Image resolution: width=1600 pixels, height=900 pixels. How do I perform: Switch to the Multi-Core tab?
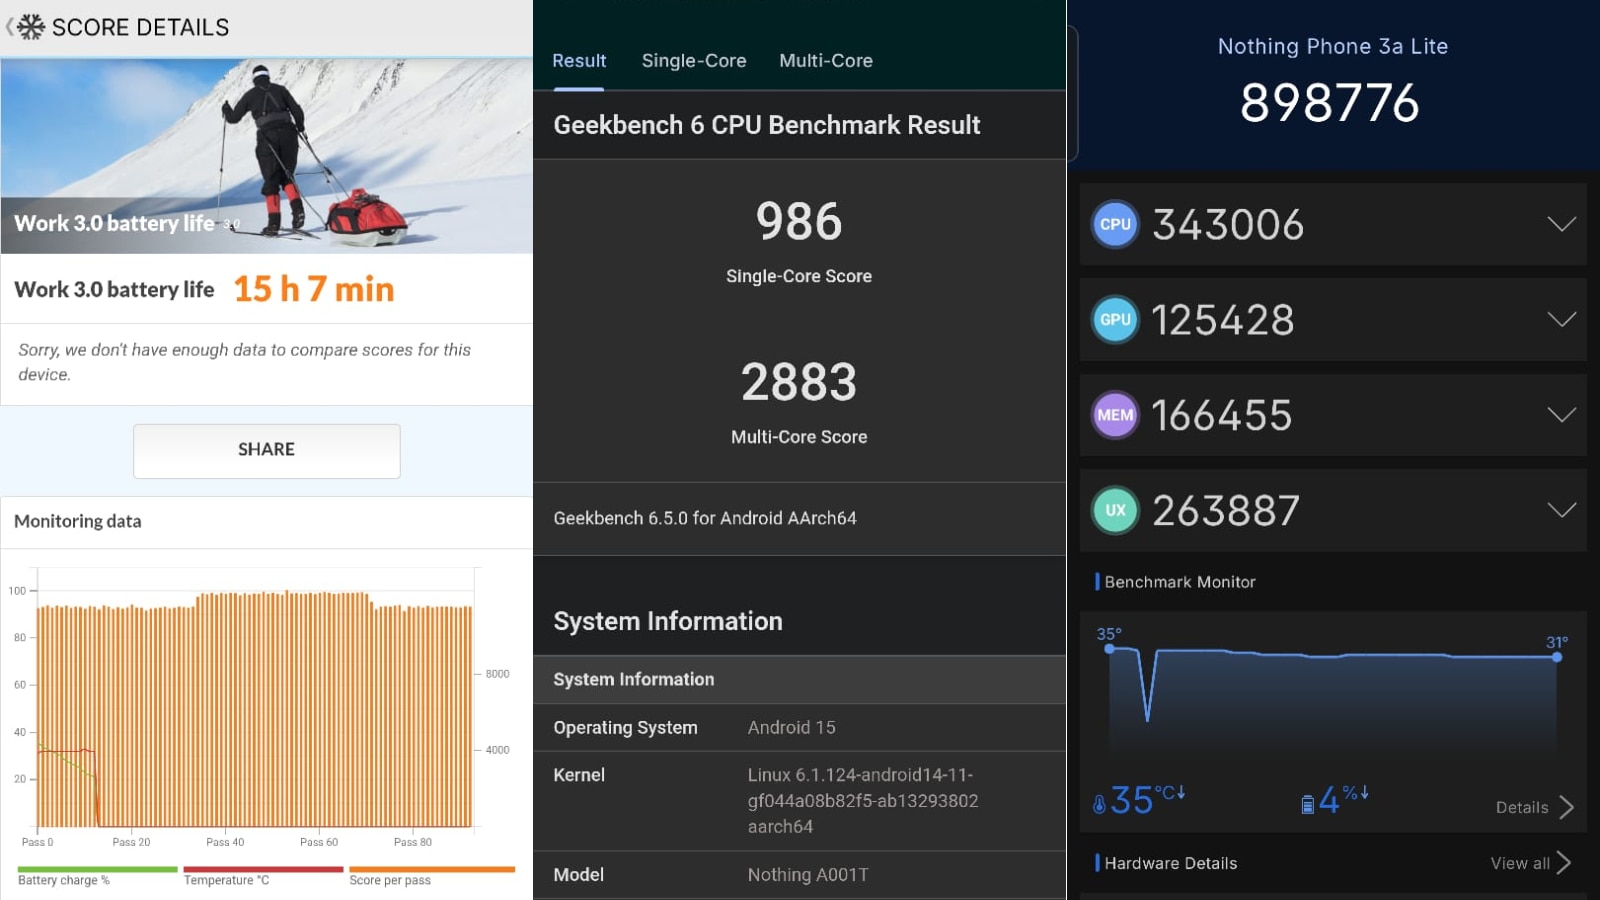click(x=825, y=61)
